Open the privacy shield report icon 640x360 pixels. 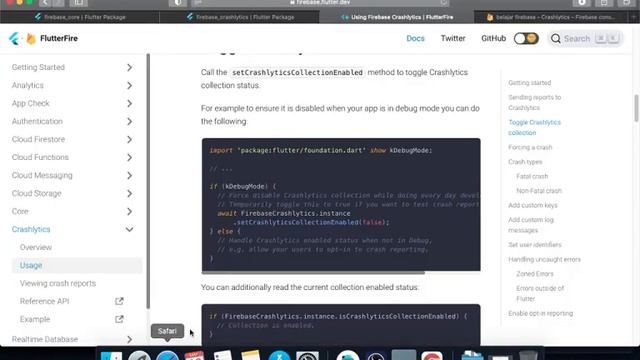(178, 2)
